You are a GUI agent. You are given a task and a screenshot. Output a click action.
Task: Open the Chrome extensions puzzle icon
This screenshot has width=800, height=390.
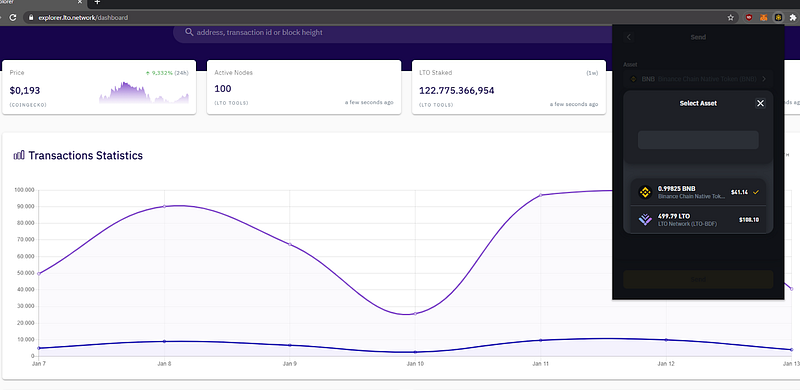point(793,17)
